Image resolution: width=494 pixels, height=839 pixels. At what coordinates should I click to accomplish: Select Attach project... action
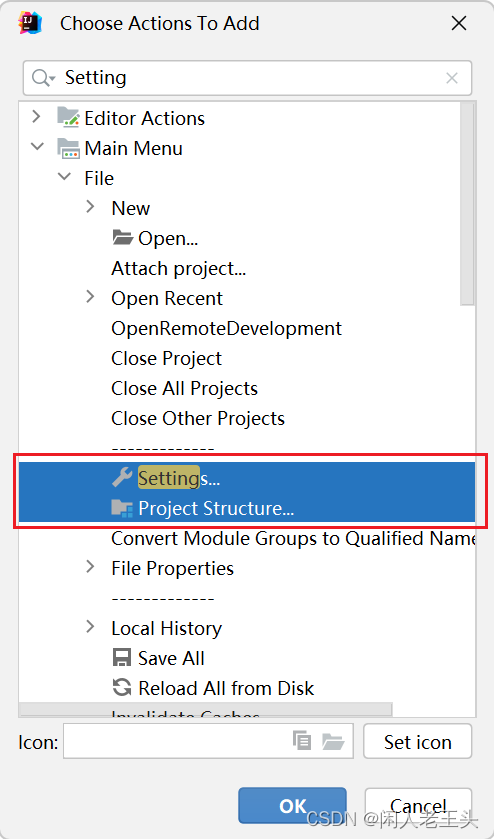coord(178,268)
